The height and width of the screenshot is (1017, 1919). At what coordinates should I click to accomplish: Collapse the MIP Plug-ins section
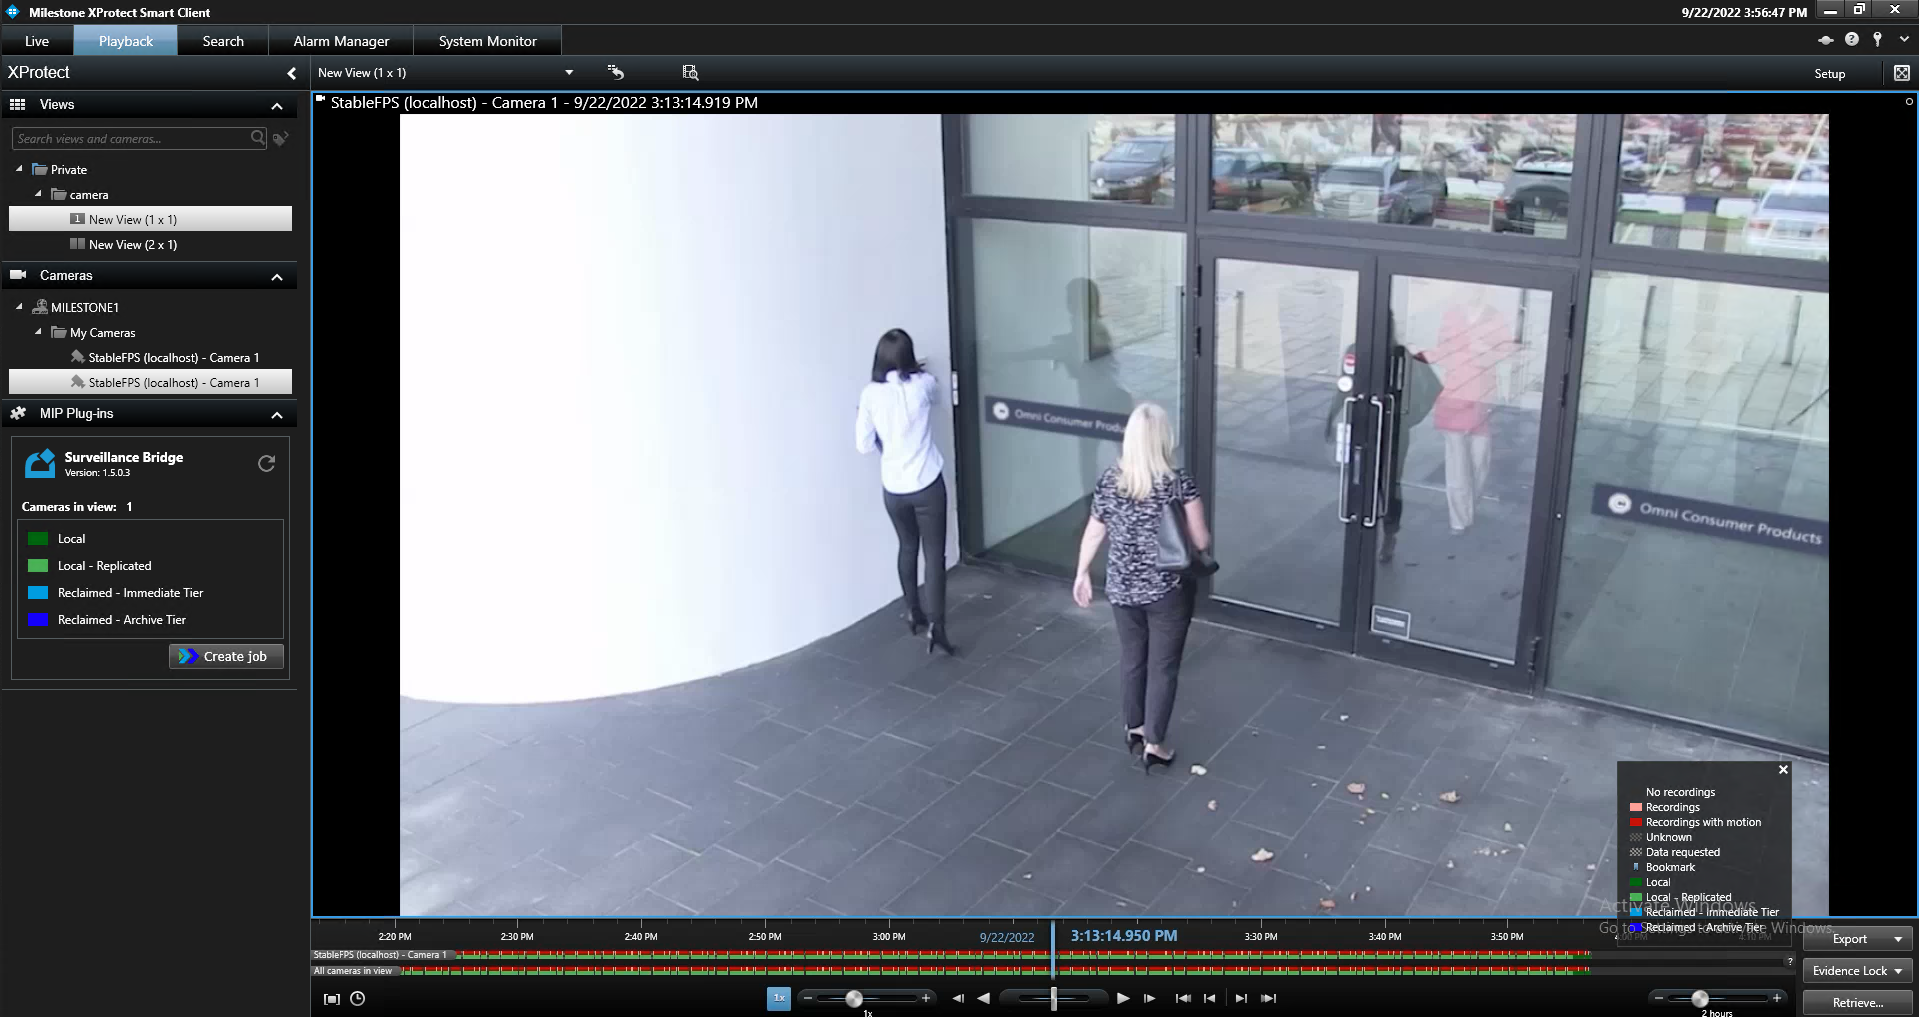point(277,415)
